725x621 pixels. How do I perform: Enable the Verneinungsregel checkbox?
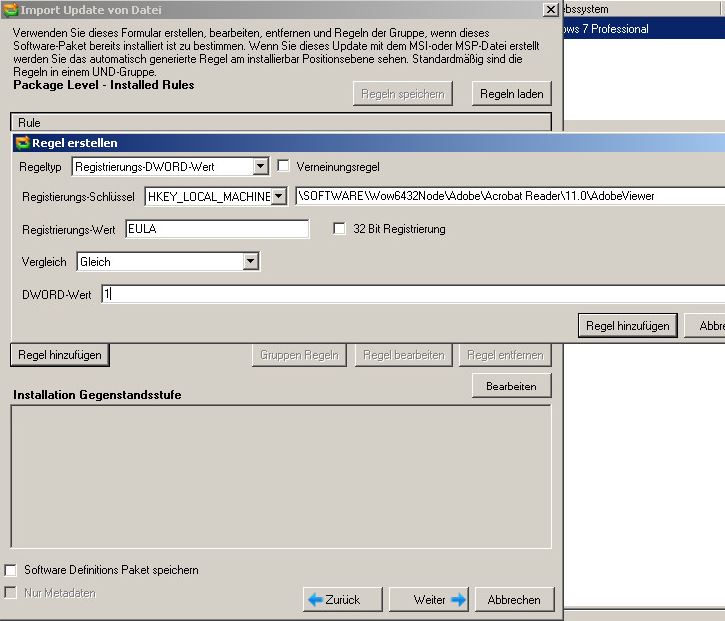[283, 166]
